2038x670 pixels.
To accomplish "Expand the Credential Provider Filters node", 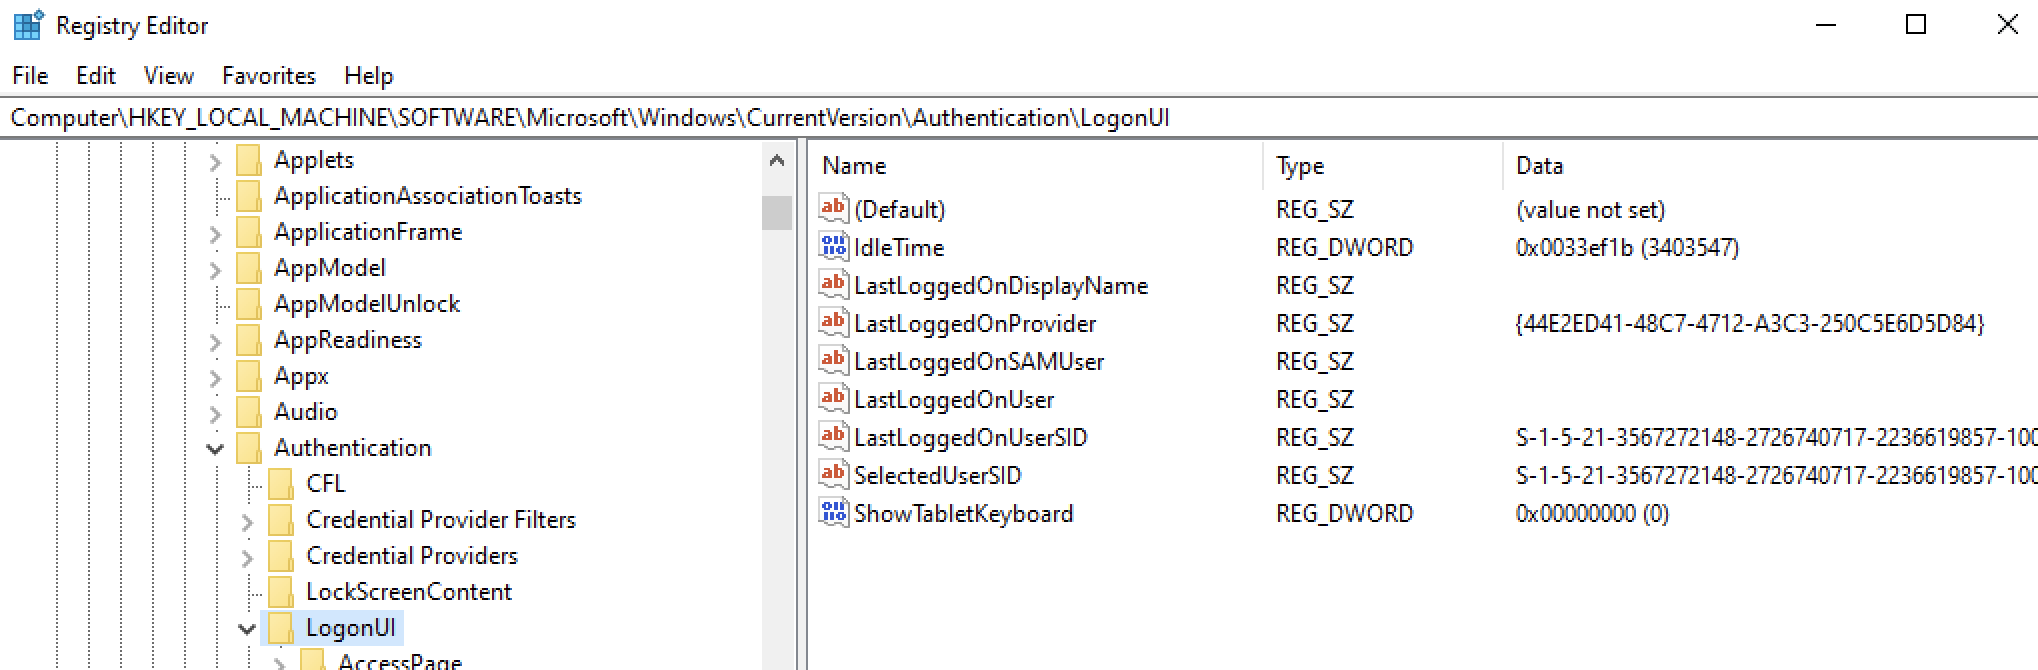I will (247, 520).
